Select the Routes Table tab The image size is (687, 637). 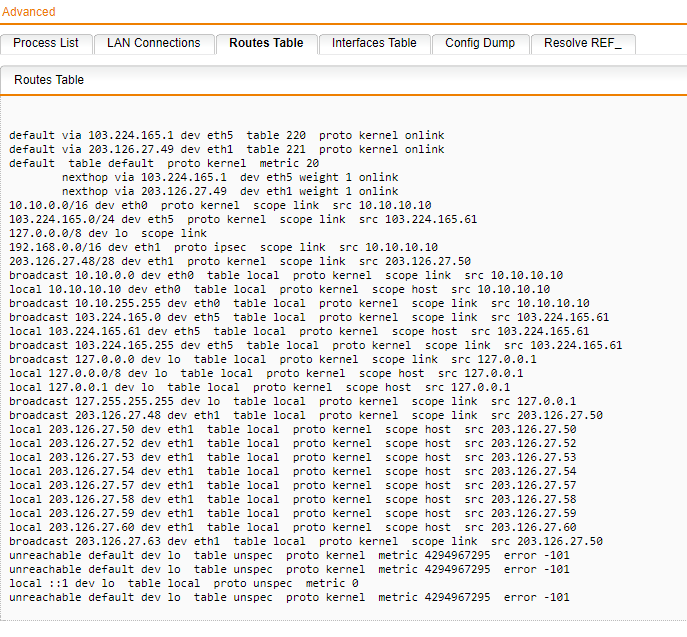[x=266, y=43]
